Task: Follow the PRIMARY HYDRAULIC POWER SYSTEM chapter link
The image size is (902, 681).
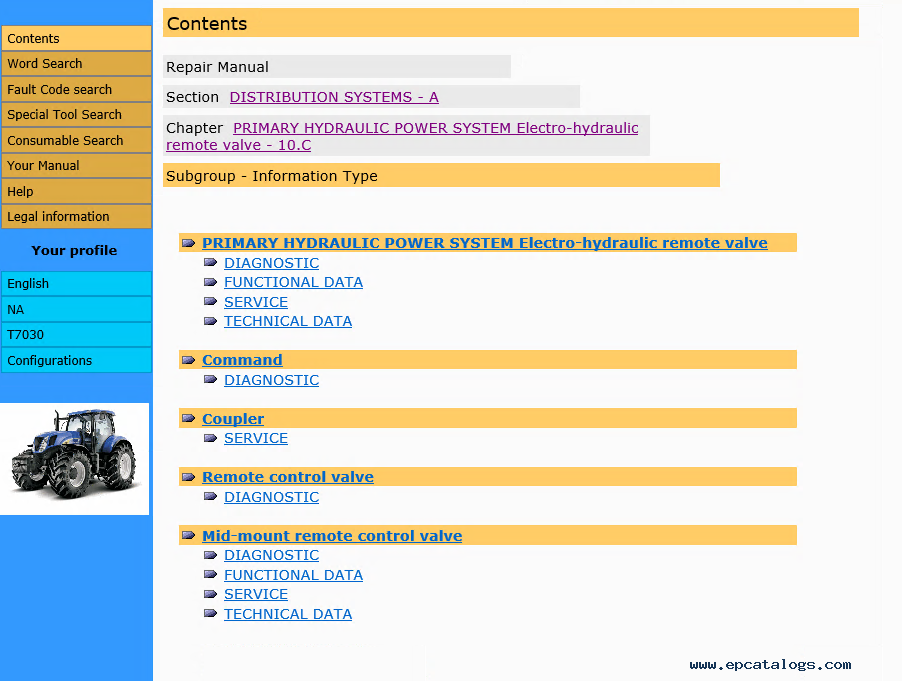Action: [402, 136]
